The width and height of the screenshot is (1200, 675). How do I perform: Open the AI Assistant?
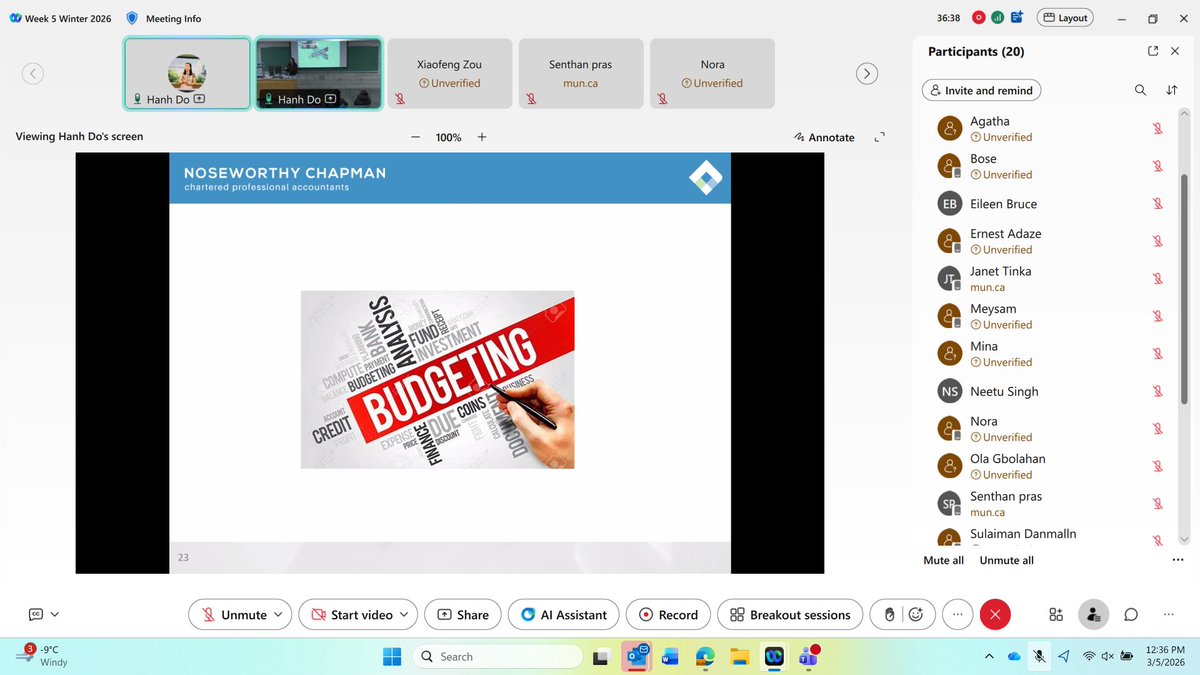pyautogui.click(x=564, y=615)
